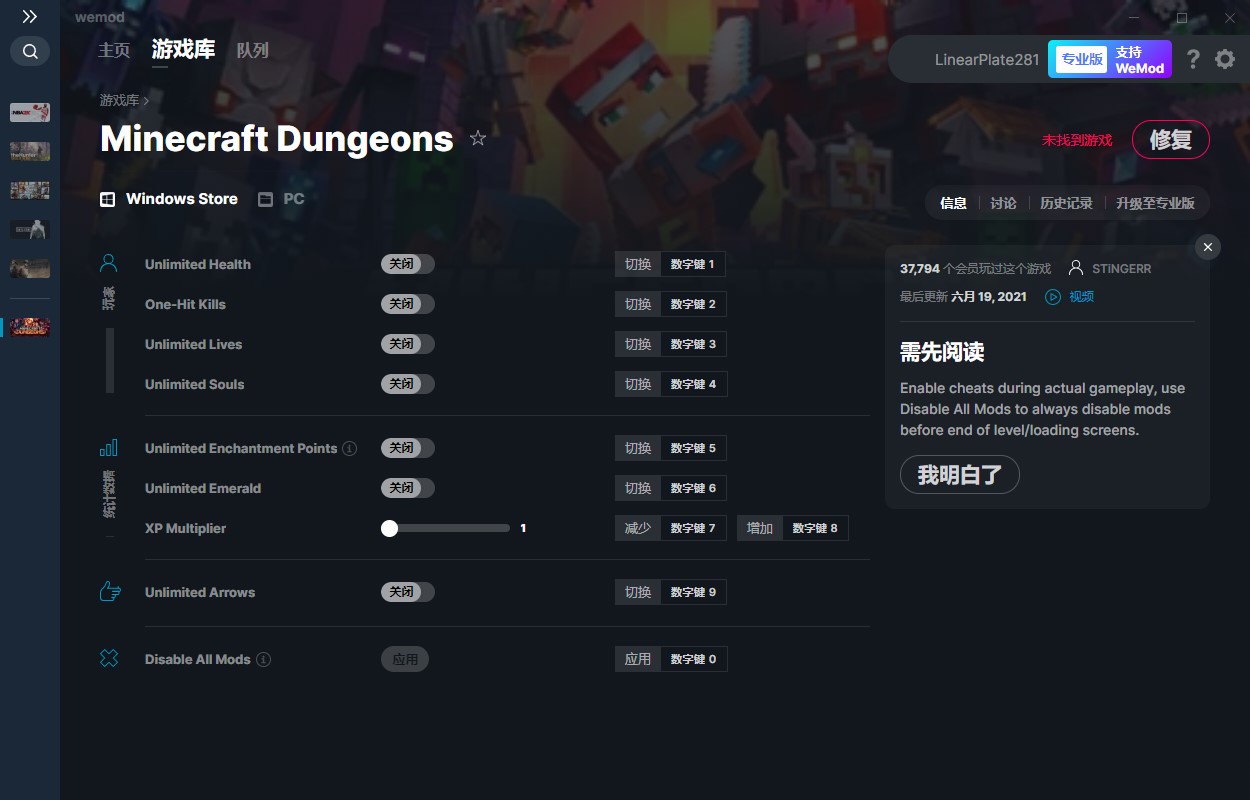Image resolution: width=1250 pixels, height=800 pixels.
Task: Close the info panel with X
Action: (1208, 247)
